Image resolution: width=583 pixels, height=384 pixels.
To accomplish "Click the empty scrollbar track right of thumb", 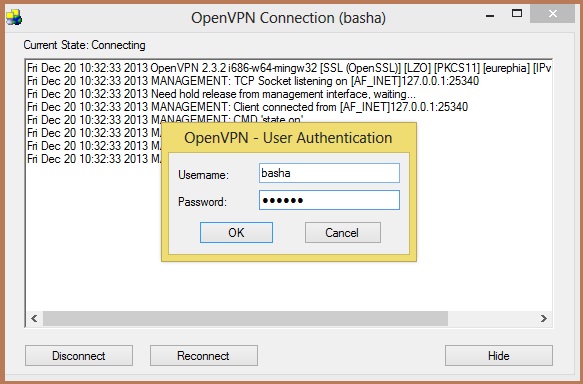I will pos(492,319).
